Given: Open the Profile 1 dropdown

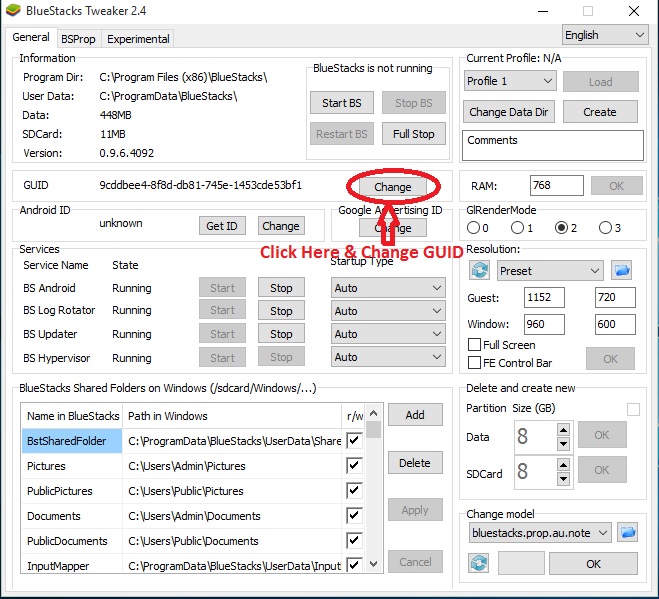Looking at the screenshot, I should (x=510, y=81).
